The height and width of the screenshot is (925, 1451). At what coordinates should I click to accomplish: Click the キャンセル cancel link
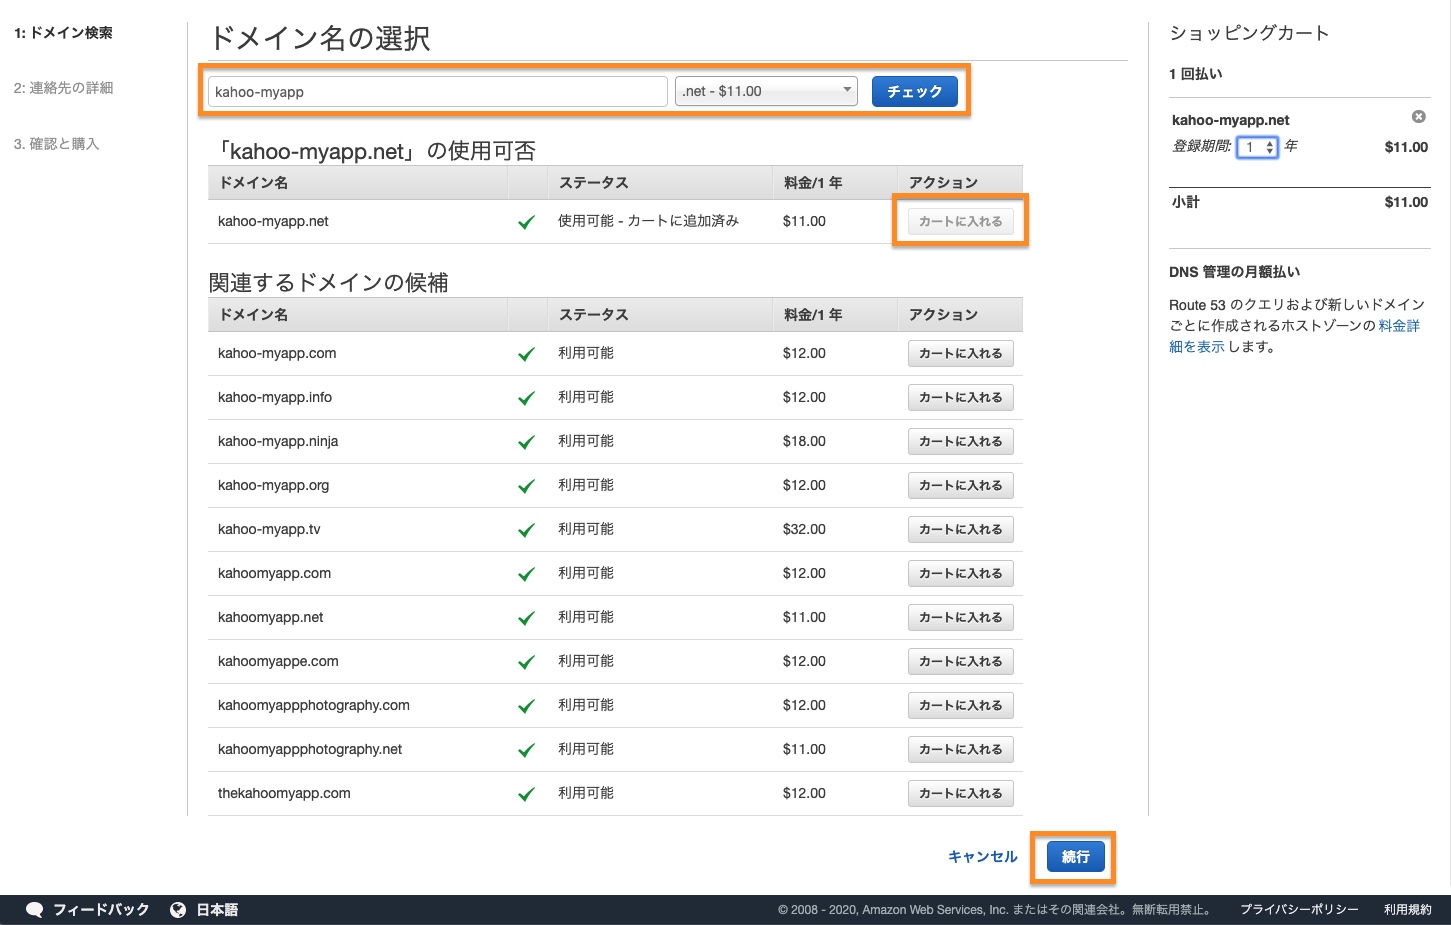click(982, 857)
